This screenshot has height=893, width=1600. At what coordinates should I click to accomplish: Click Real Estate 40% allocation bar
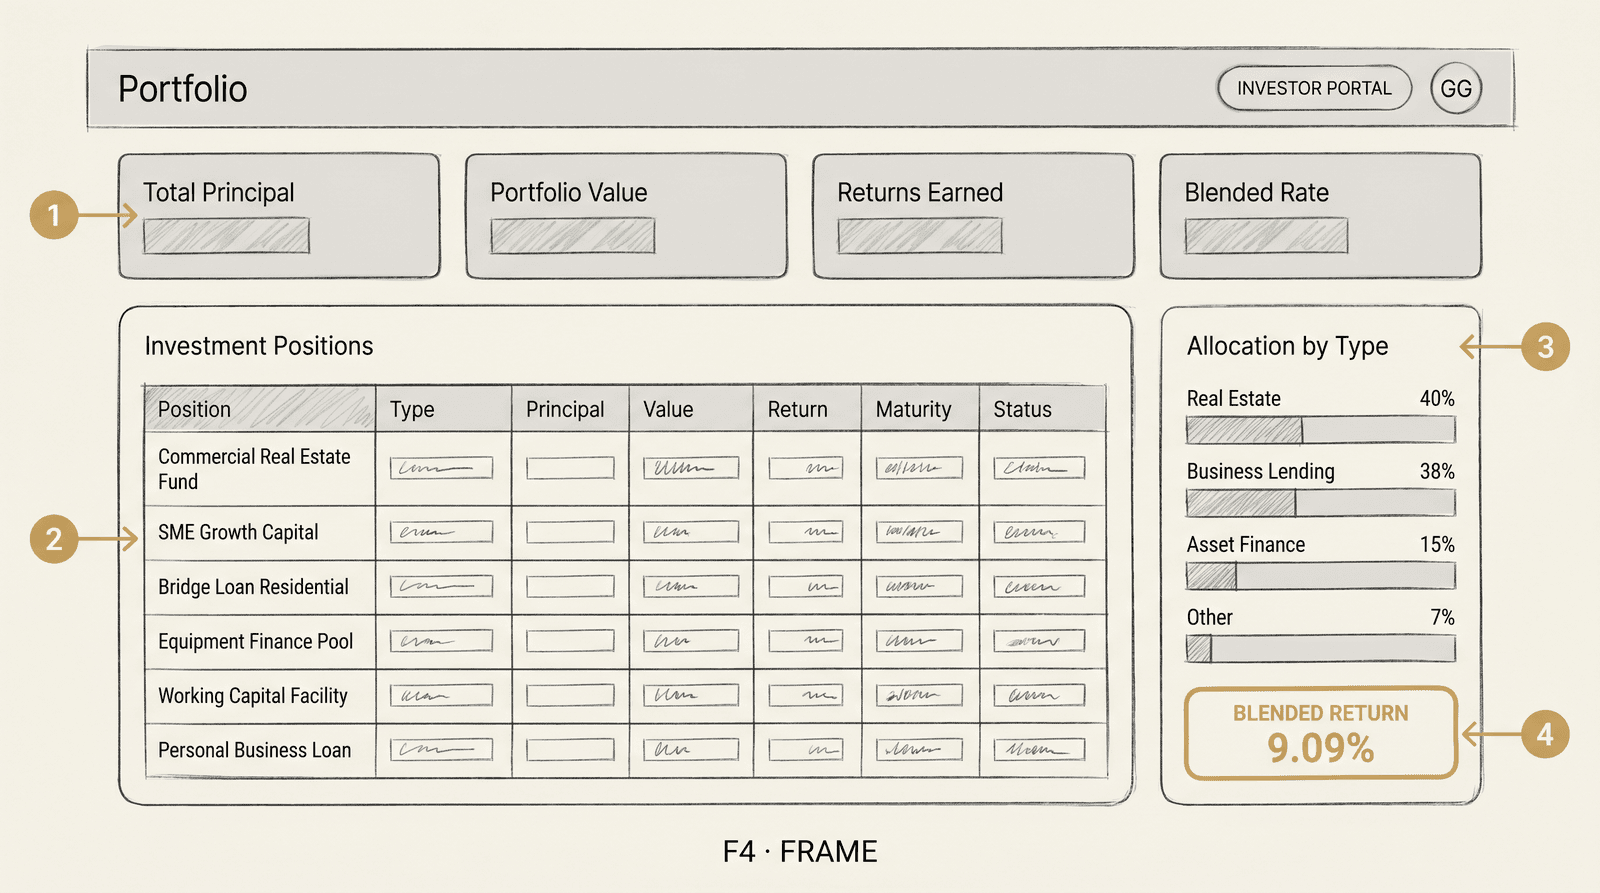1320,430
